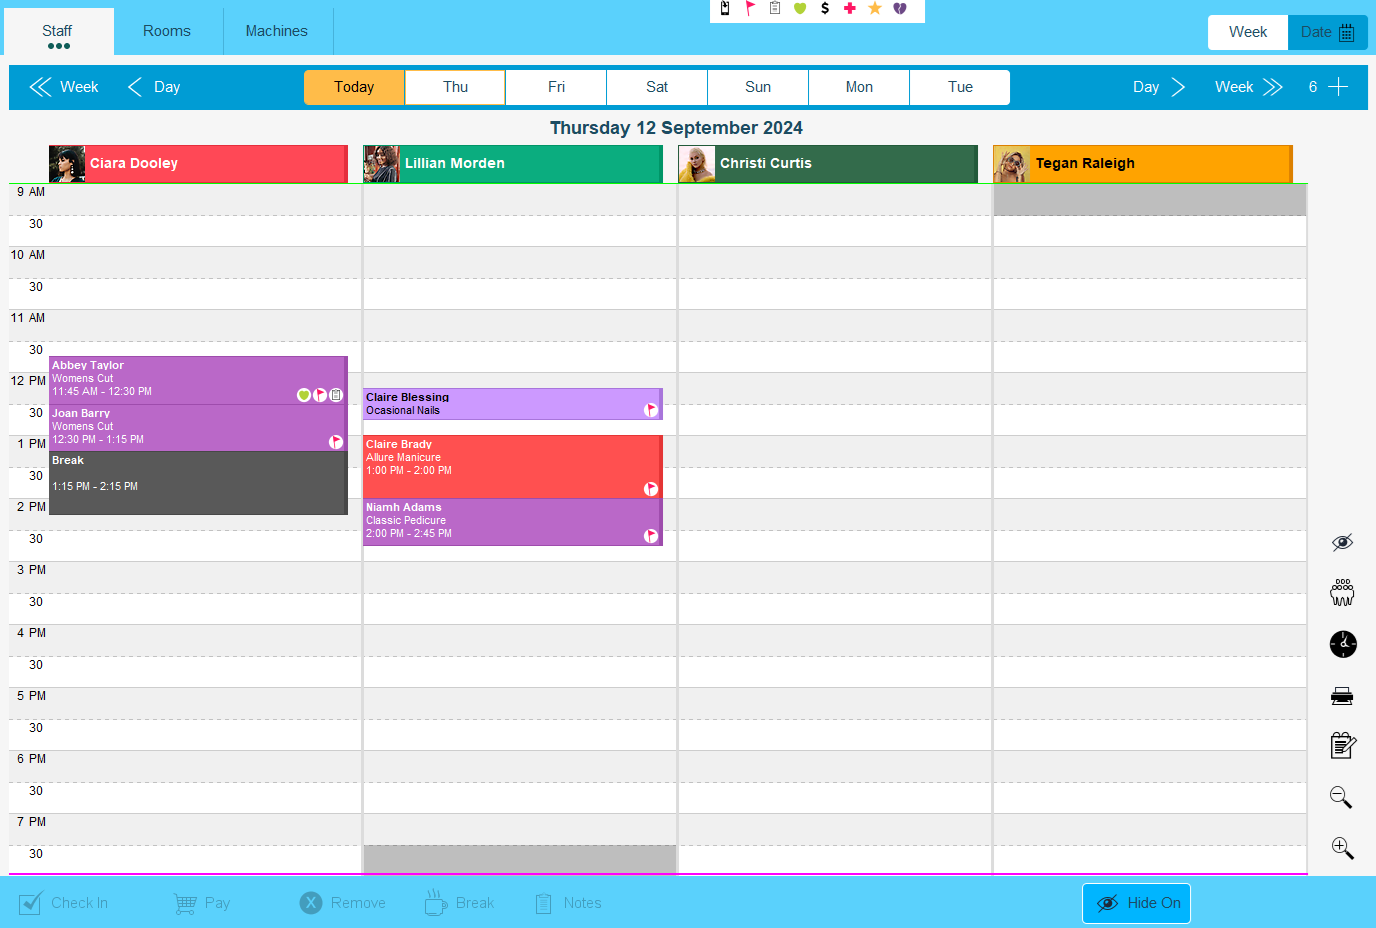Toggle the Hide On button
The image size is (1376, 928).
click(1136, 903)
